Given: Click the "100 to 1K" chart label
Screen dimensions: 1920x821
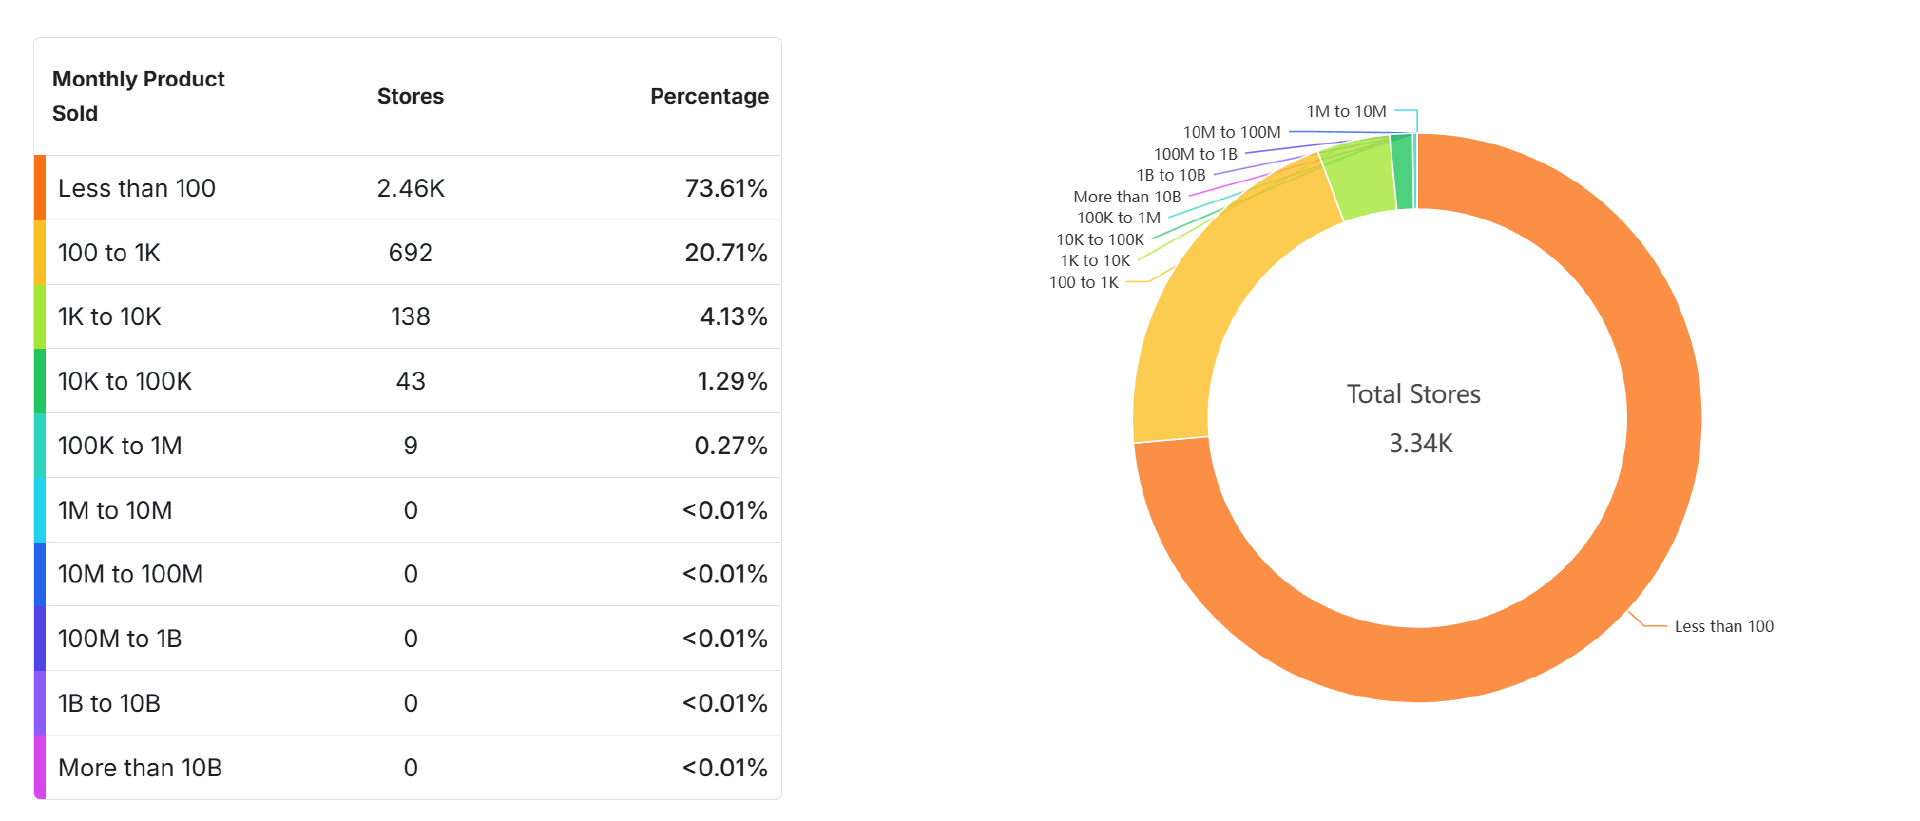Looking at the screenshot, I should [x=1083, y=282].
